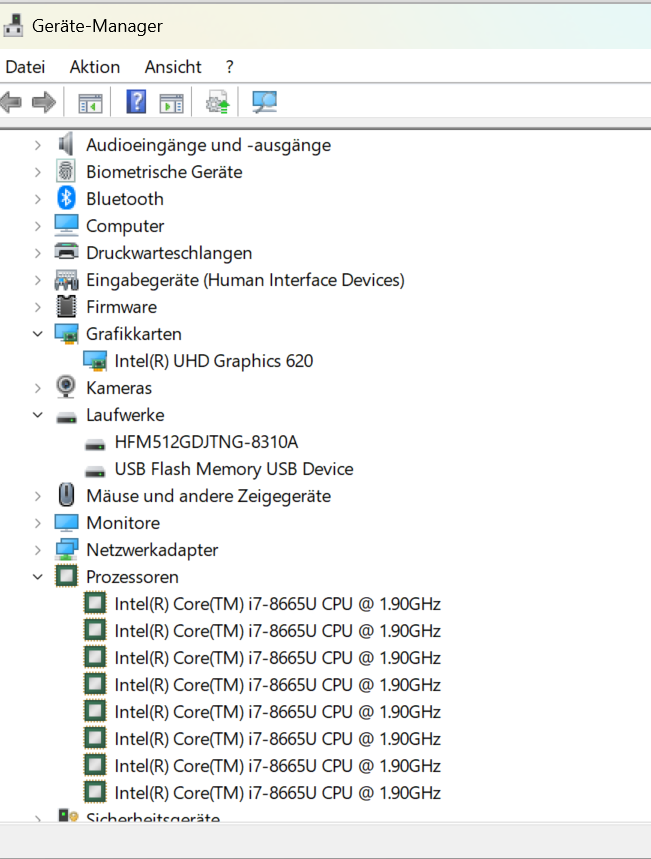The width and height of the screenshot is (651, 859).
Task: Select the Monitore category label
Action: tap(123, 523)
